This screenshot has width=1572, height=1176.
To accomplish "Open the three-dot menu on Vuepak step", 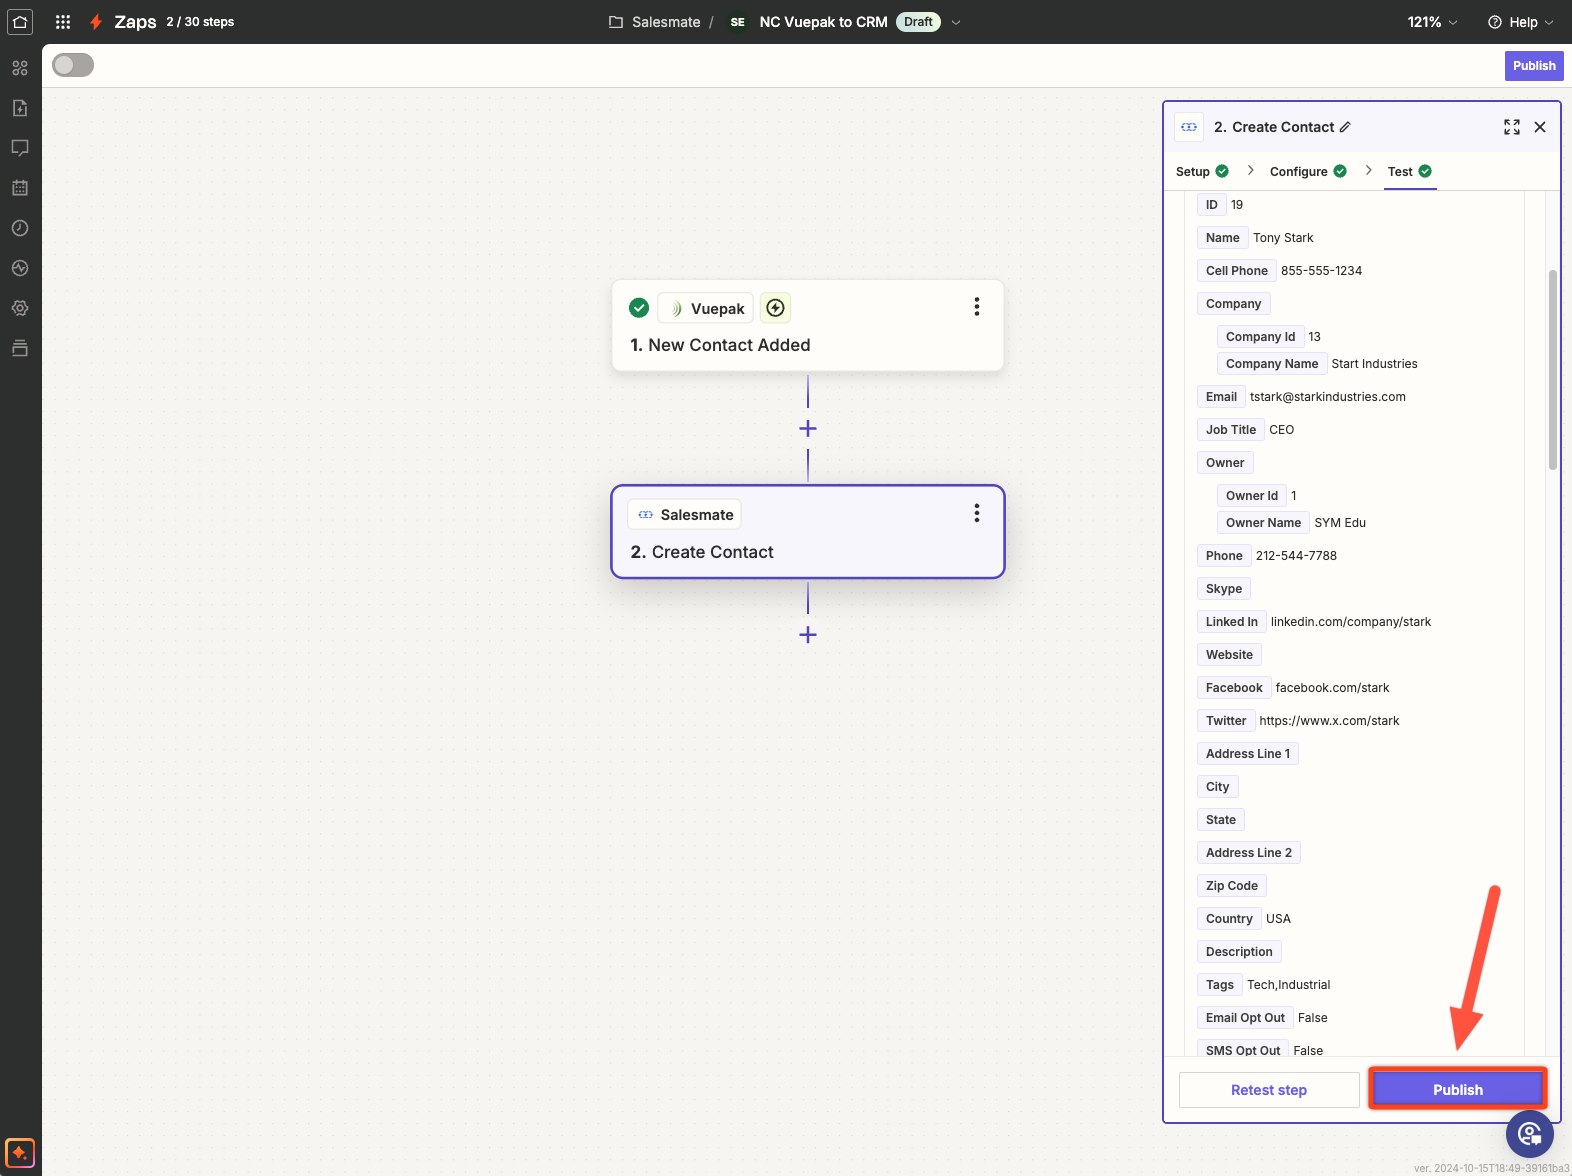I will (x=976, y=307).
